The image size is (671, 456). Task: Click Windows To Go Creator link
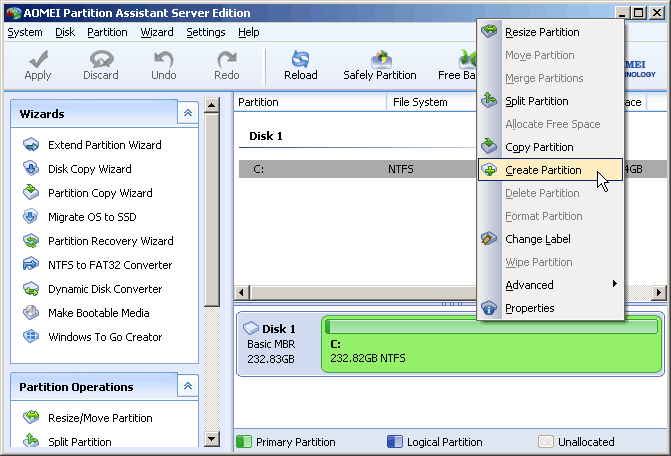tap(105, 337)
